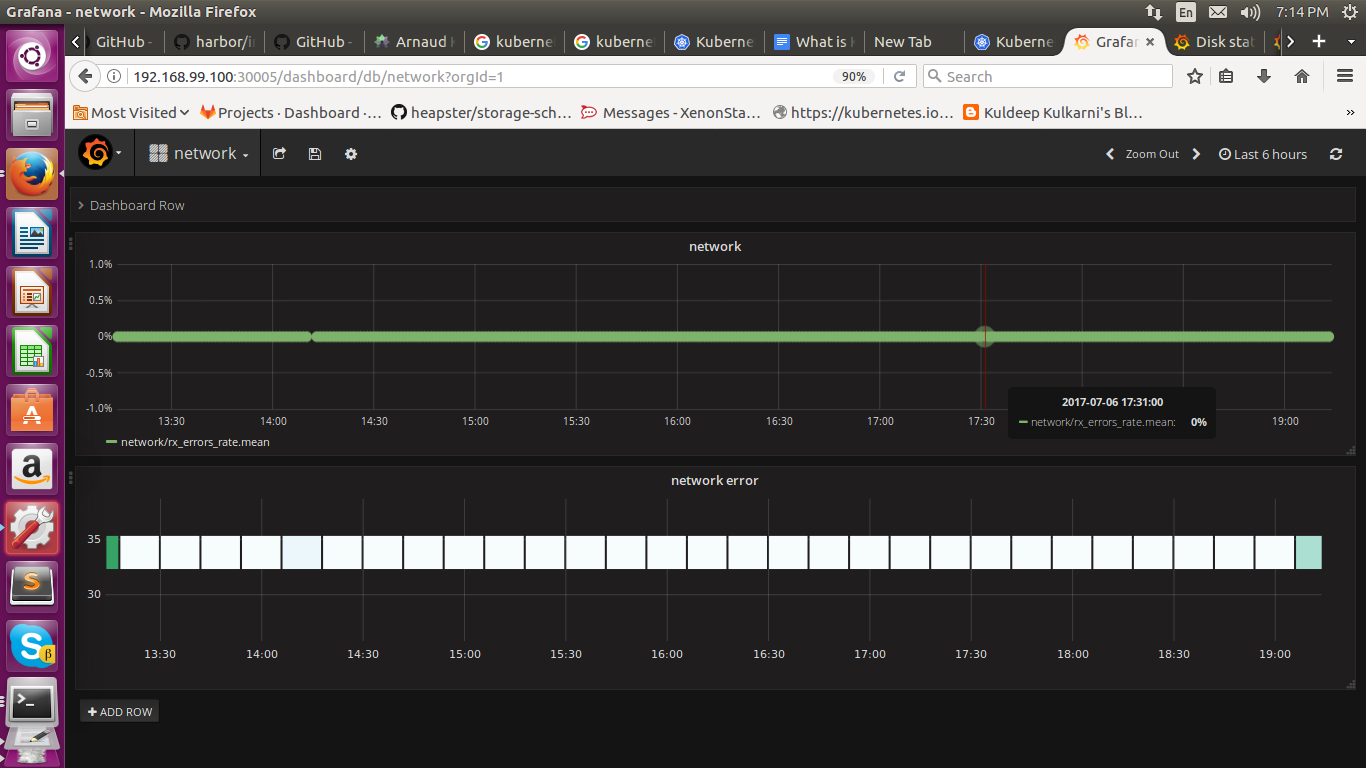Viewport: 1366px width, 768px height.
Task: Shift time range back with left chevron
Action: (x=1109, y=154)
